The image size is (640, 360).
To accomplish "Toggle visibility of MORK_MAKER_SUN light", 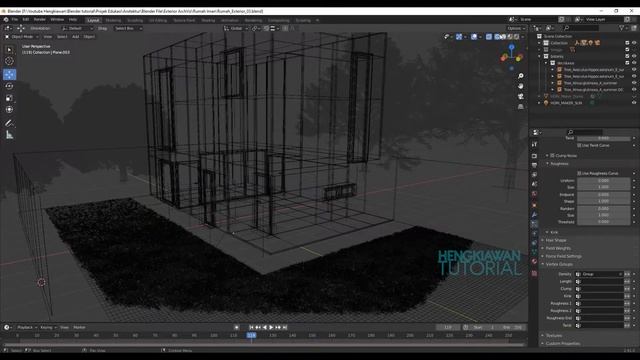I will pyautogui.click(x=634, y=103).
